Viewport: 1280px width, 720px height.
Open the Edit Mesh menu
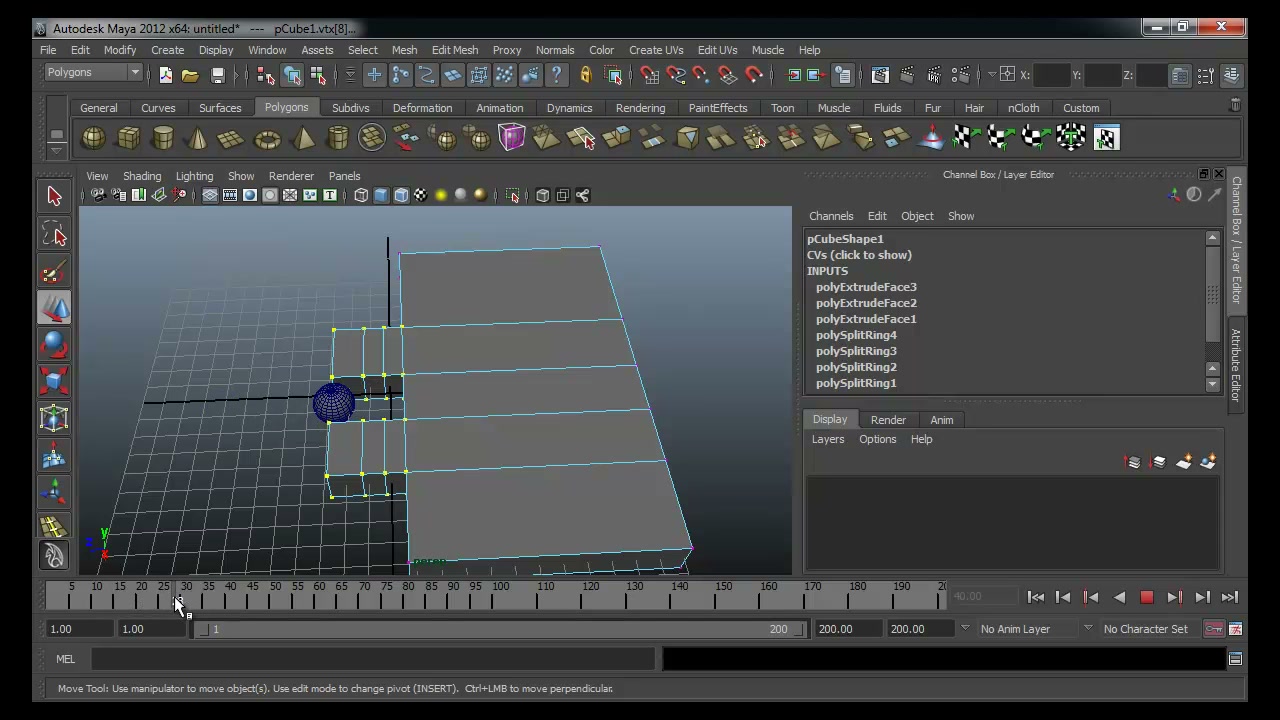click(455, 50)
